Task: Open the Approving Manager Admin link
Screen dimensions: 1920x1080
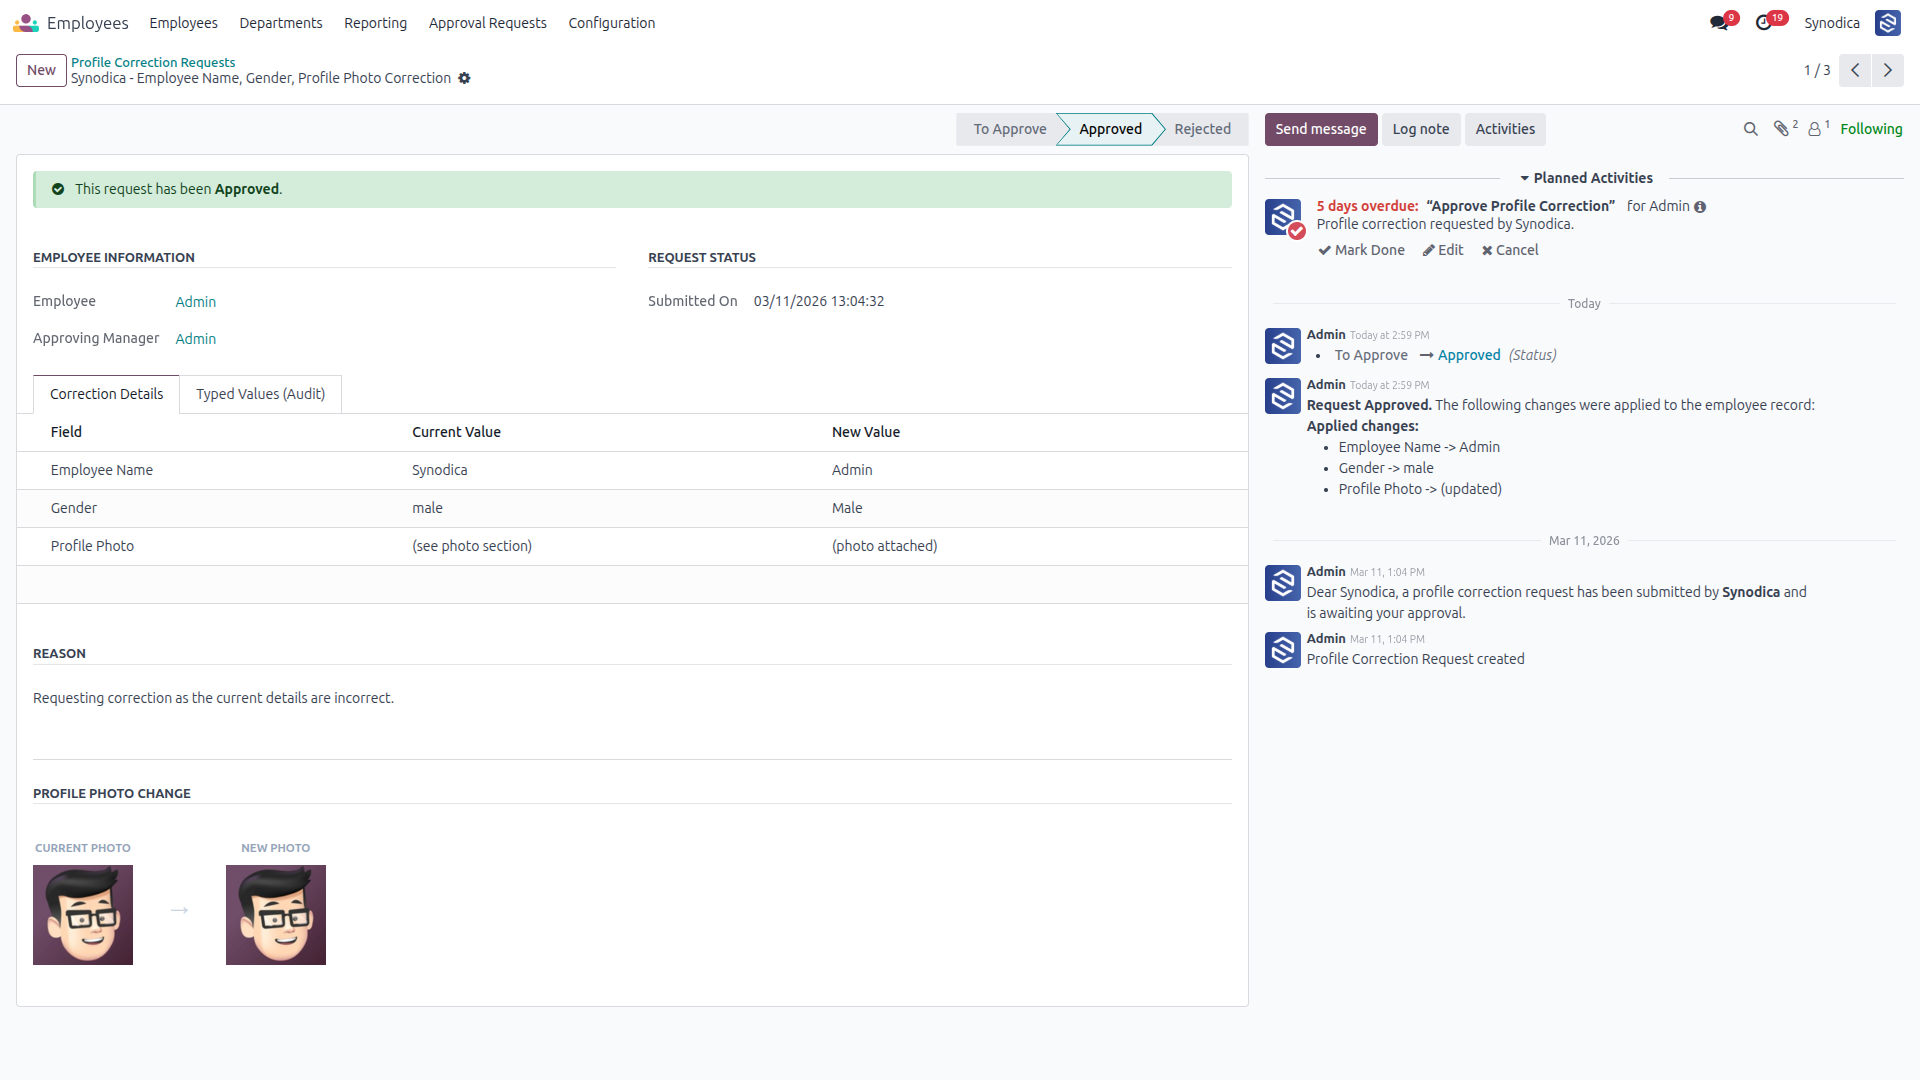Action: (x=195, y=339)
